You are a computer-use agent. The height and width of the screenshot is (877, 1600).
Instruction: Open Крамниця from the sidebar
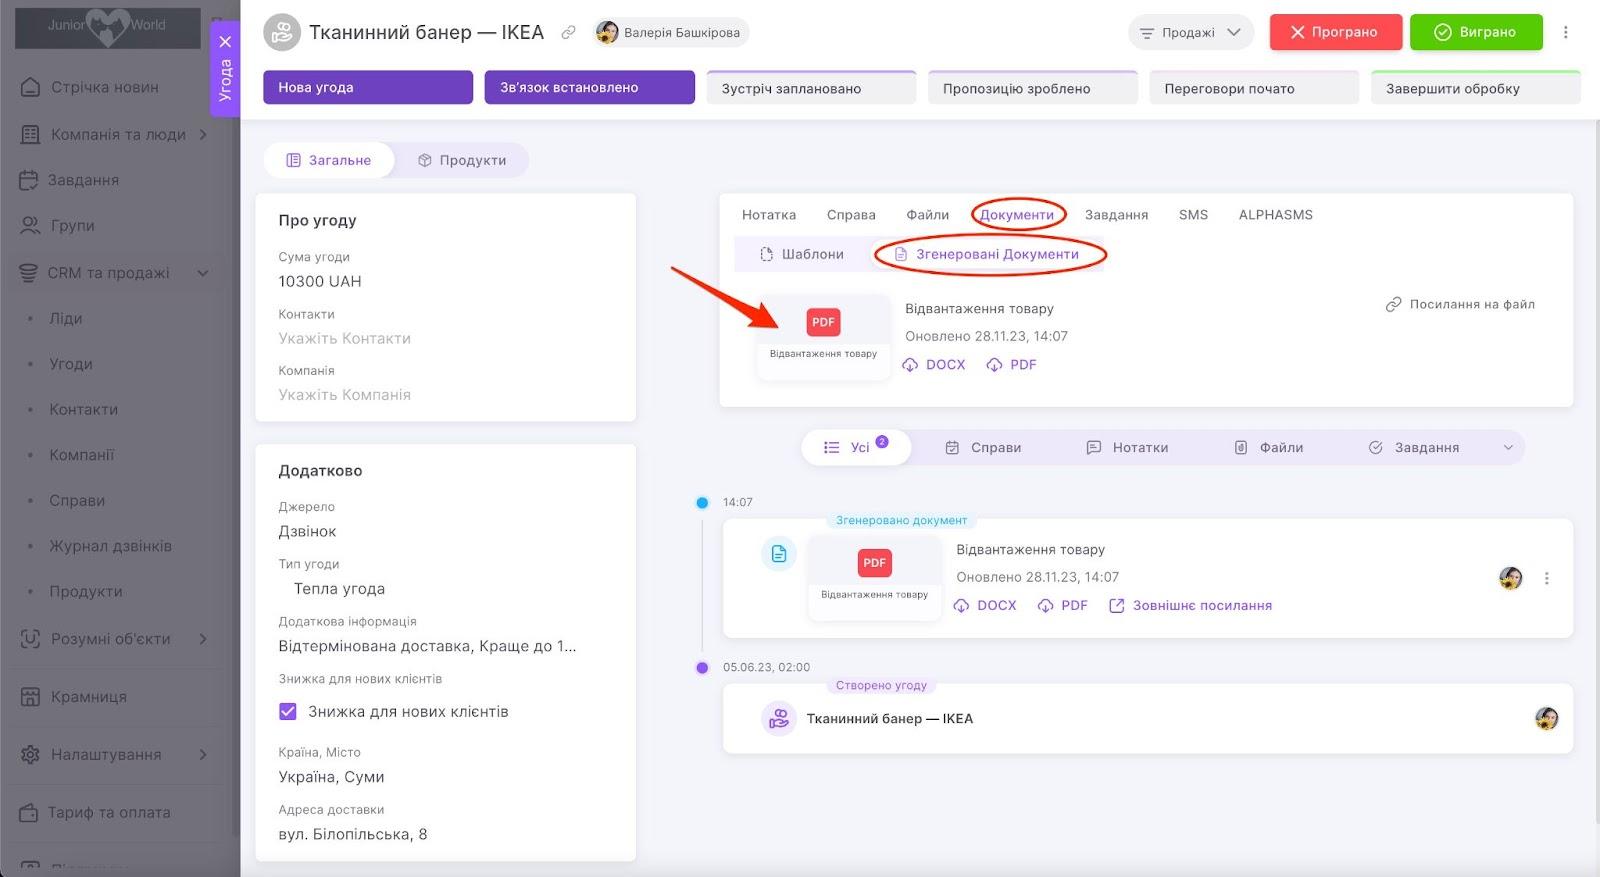(88, 697)
